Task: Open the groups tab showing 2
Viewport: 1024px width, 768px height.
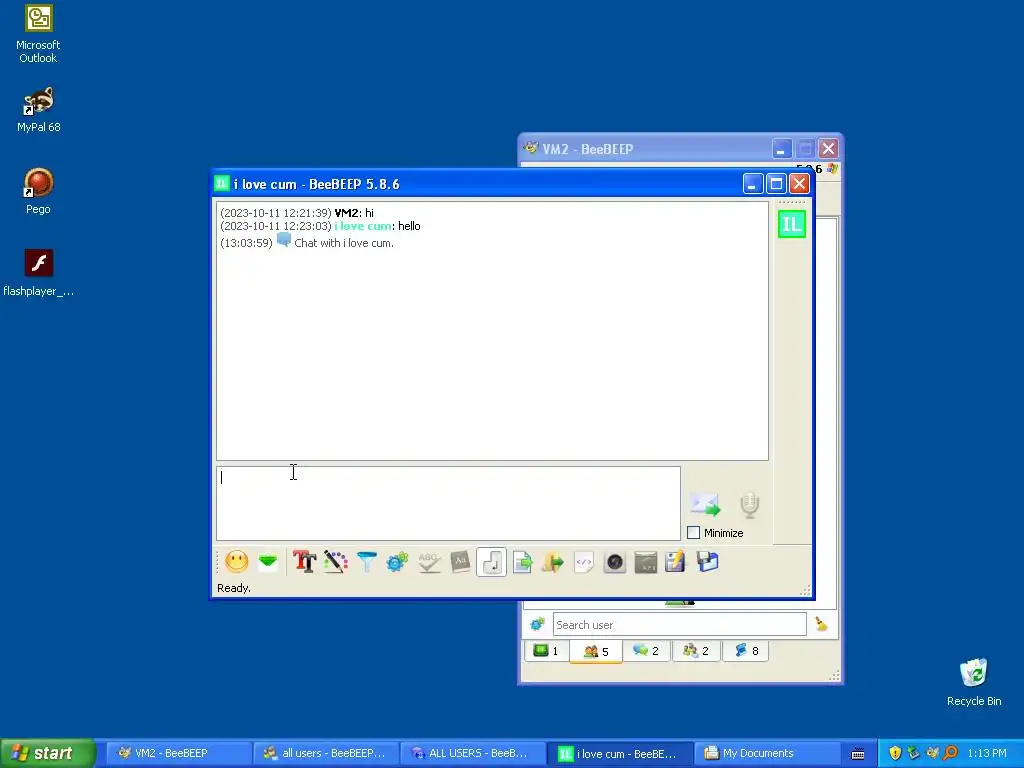Action: pyautogui.click(x=696, y=650)
